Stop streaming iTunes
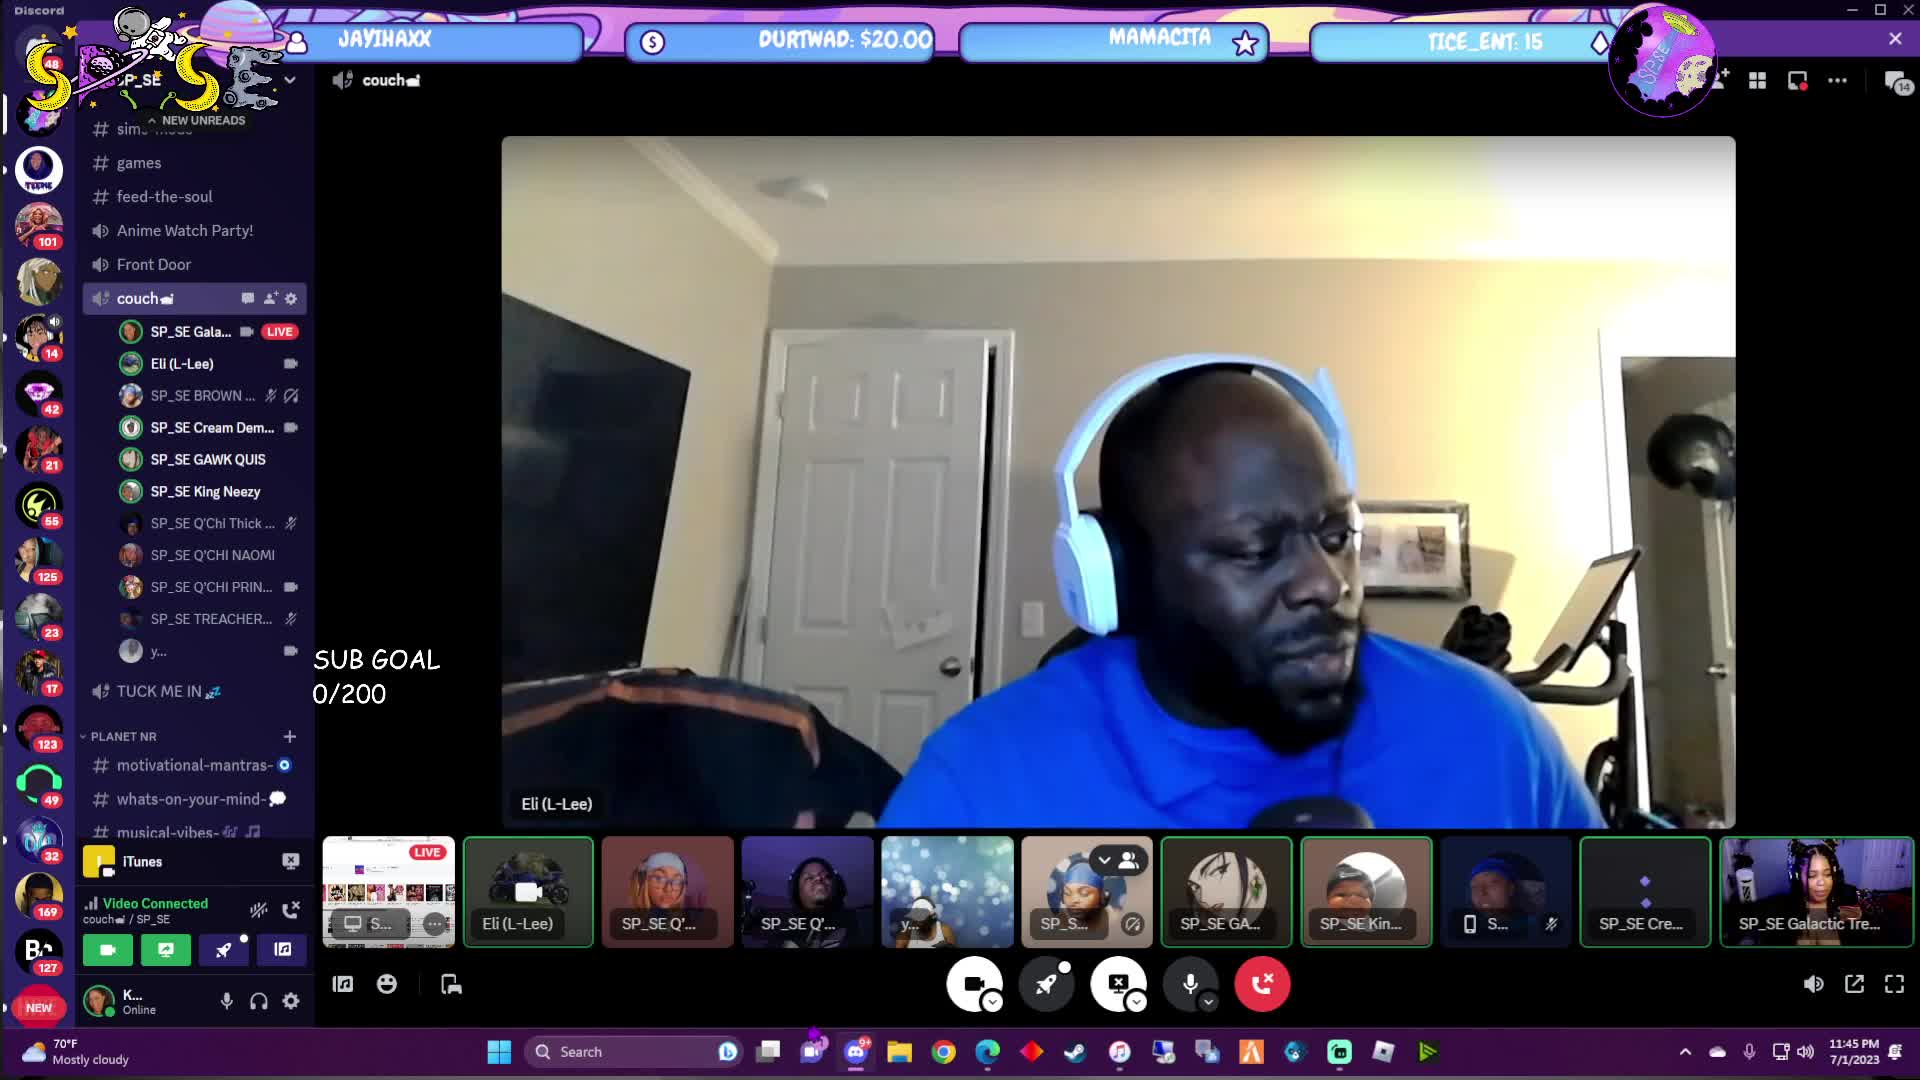The image size is (1920, 1080). click(x=290, y=861)
